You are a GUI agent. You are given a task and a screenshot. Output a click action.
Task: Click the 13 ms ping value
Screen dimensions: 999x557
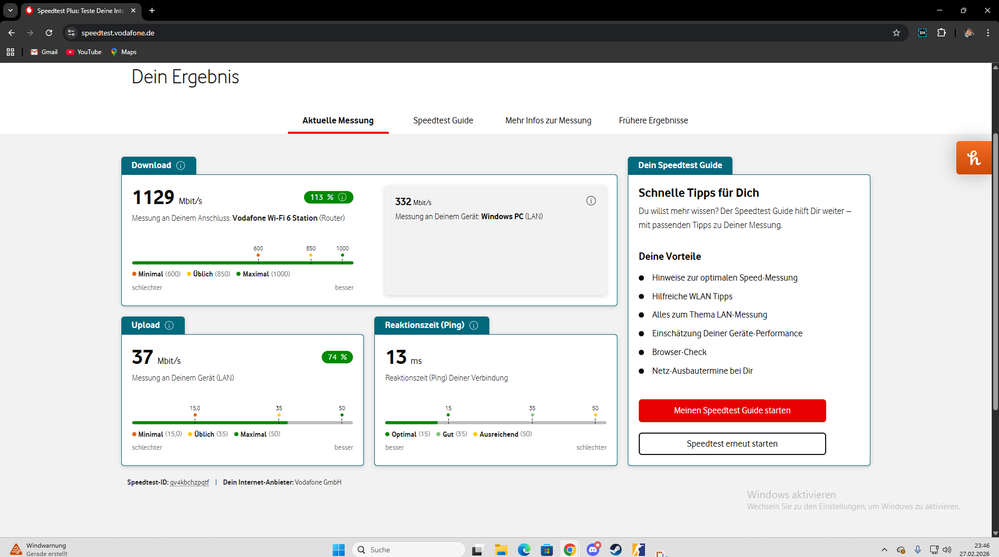(x=403, y=358)
